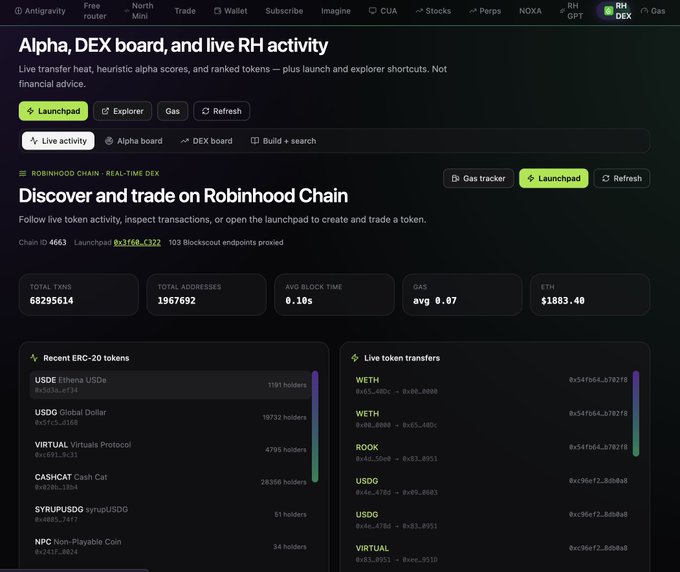Click the CUA monitor icon

coord(373,11)
